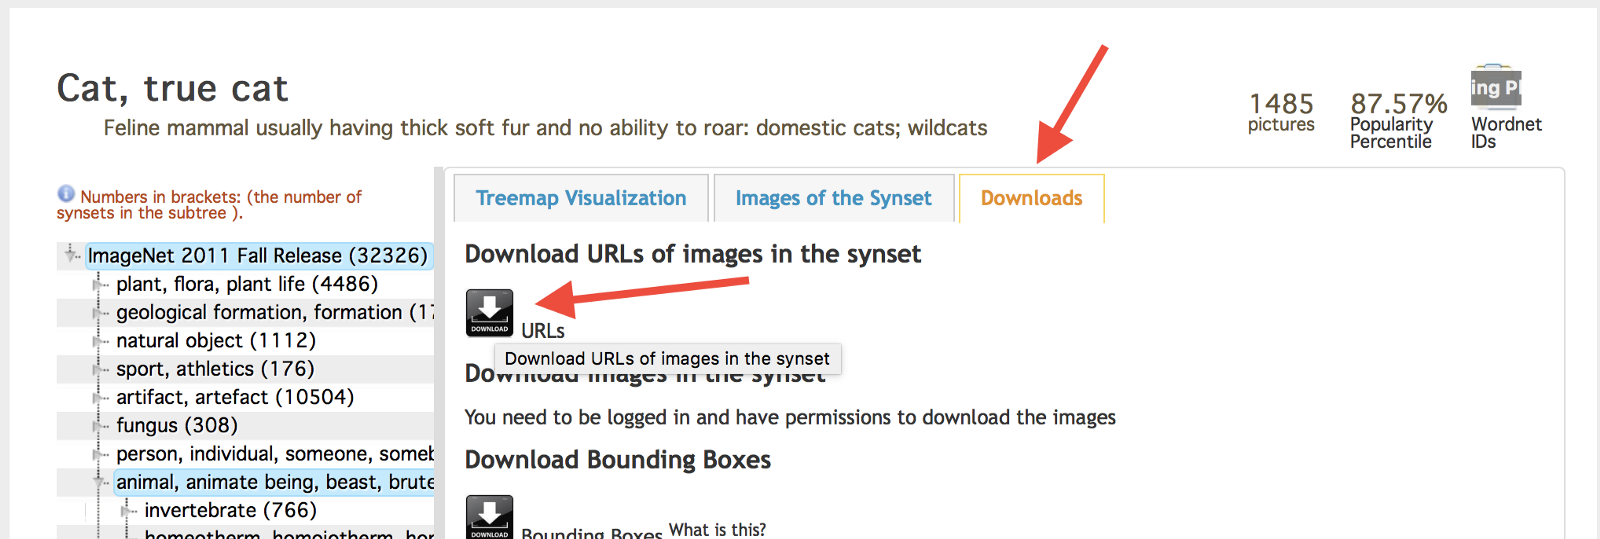The image size is (1600, 539).
Task: Click the URLs download icon
Action: (489, 312)
